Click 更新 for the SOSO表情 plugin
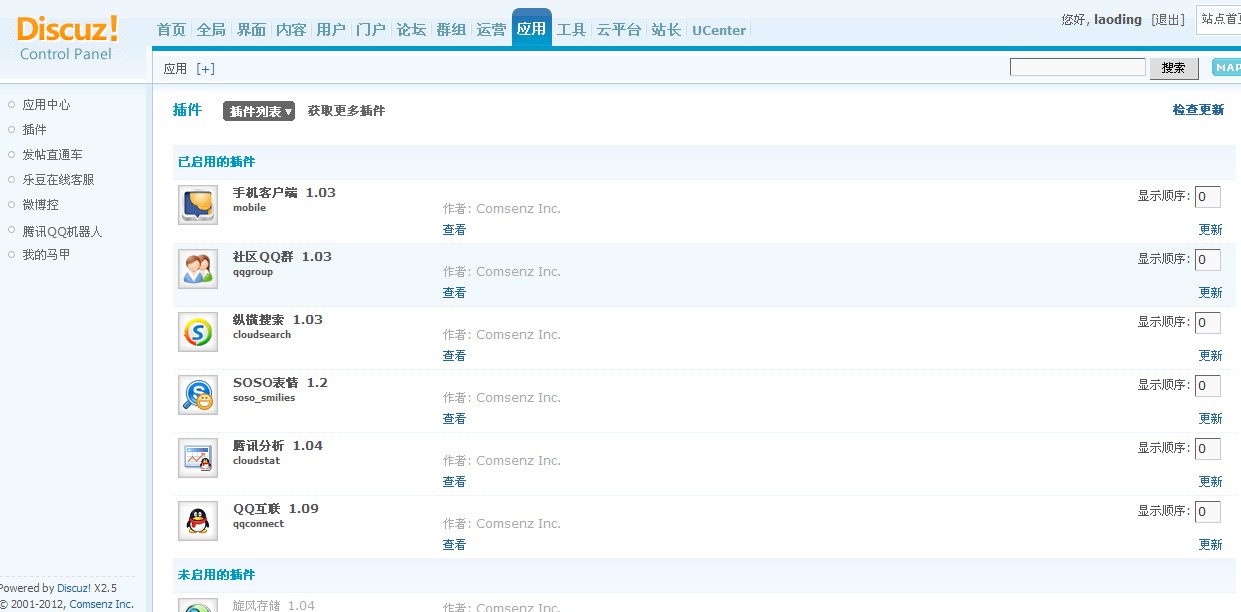 [1210, 419]
